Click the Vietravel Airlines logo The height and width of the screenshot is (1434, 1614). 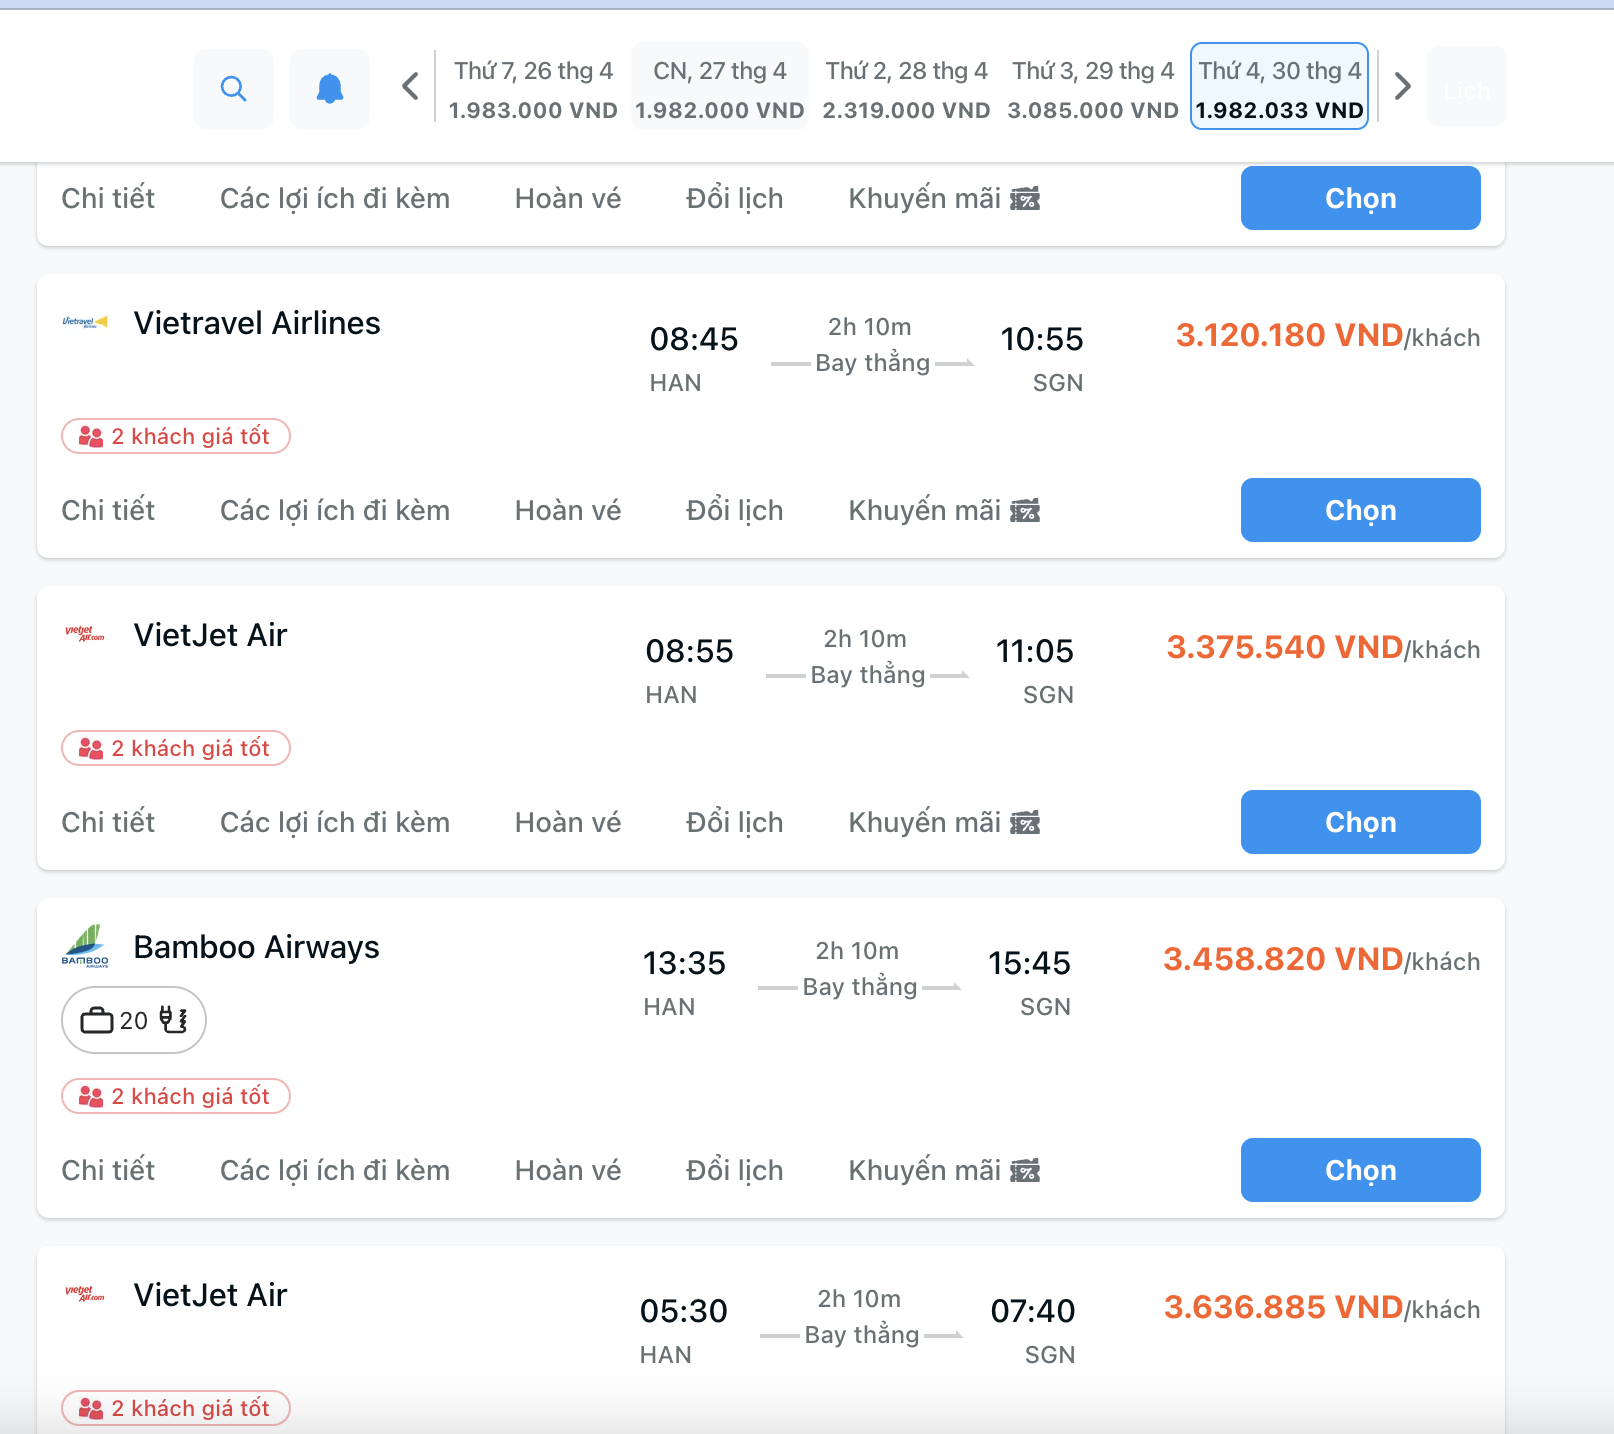(x=85, y=322)
